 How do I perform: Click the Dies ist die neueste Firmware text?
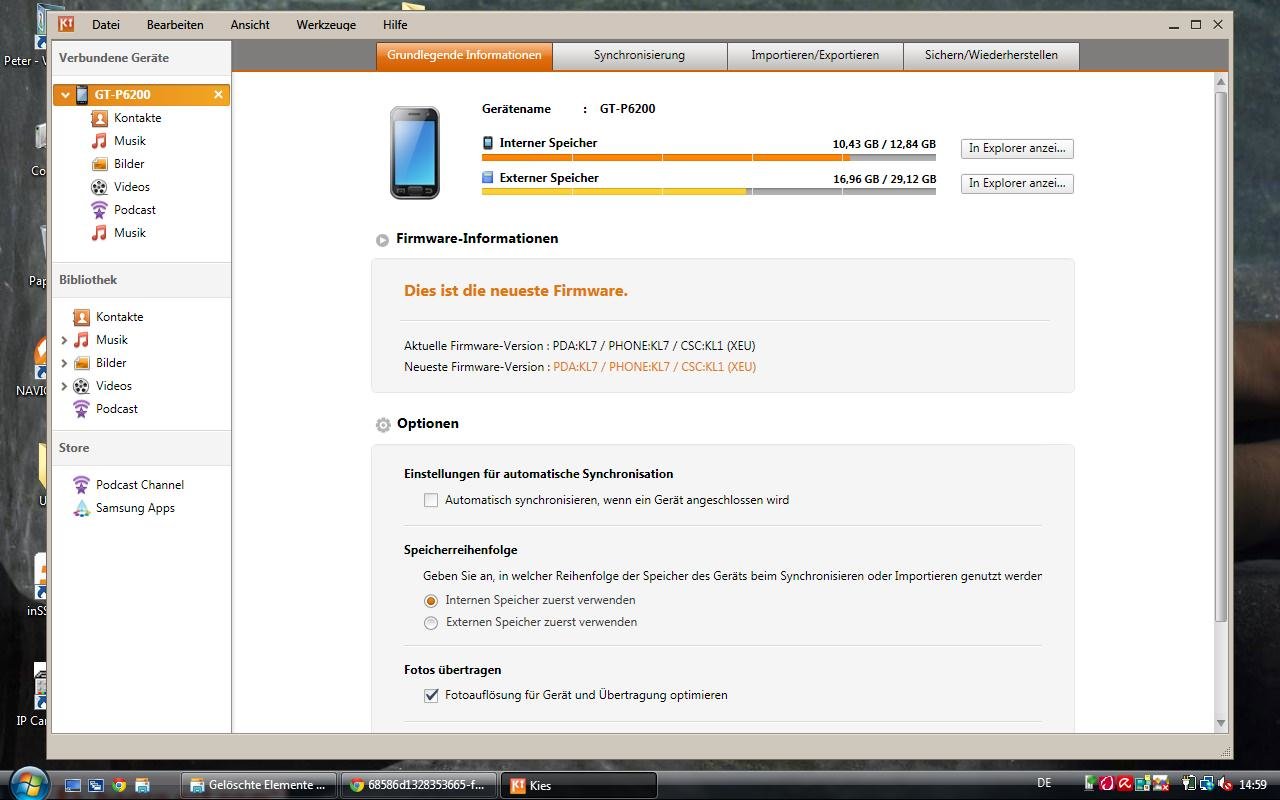[x=516, y=291]
